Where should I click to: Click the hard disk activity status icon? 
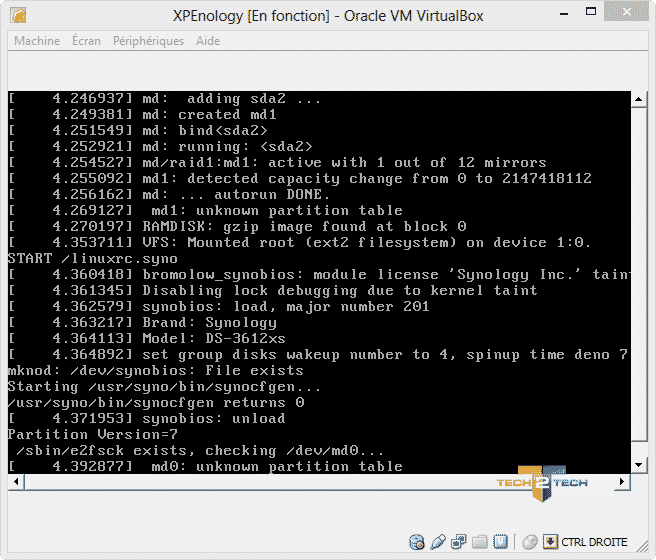pyautogui.click(x=417, y=542)
